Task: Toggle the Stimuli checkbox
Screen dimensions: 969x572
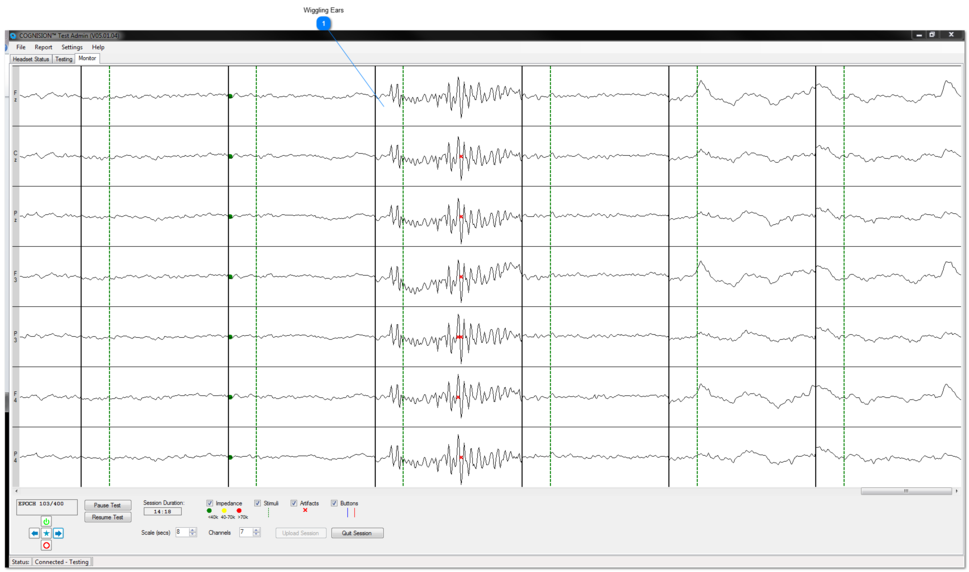Action: tap(258, 504)
